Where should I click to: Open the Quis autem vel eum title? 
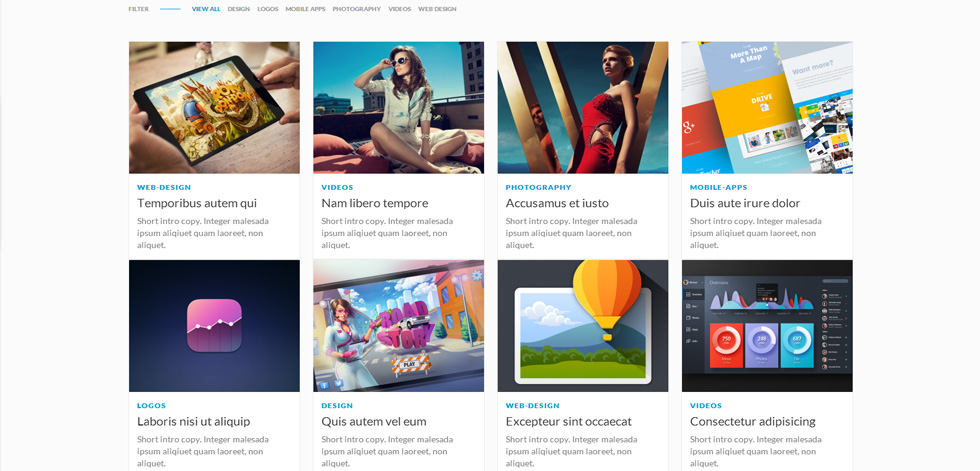point(374,422)
